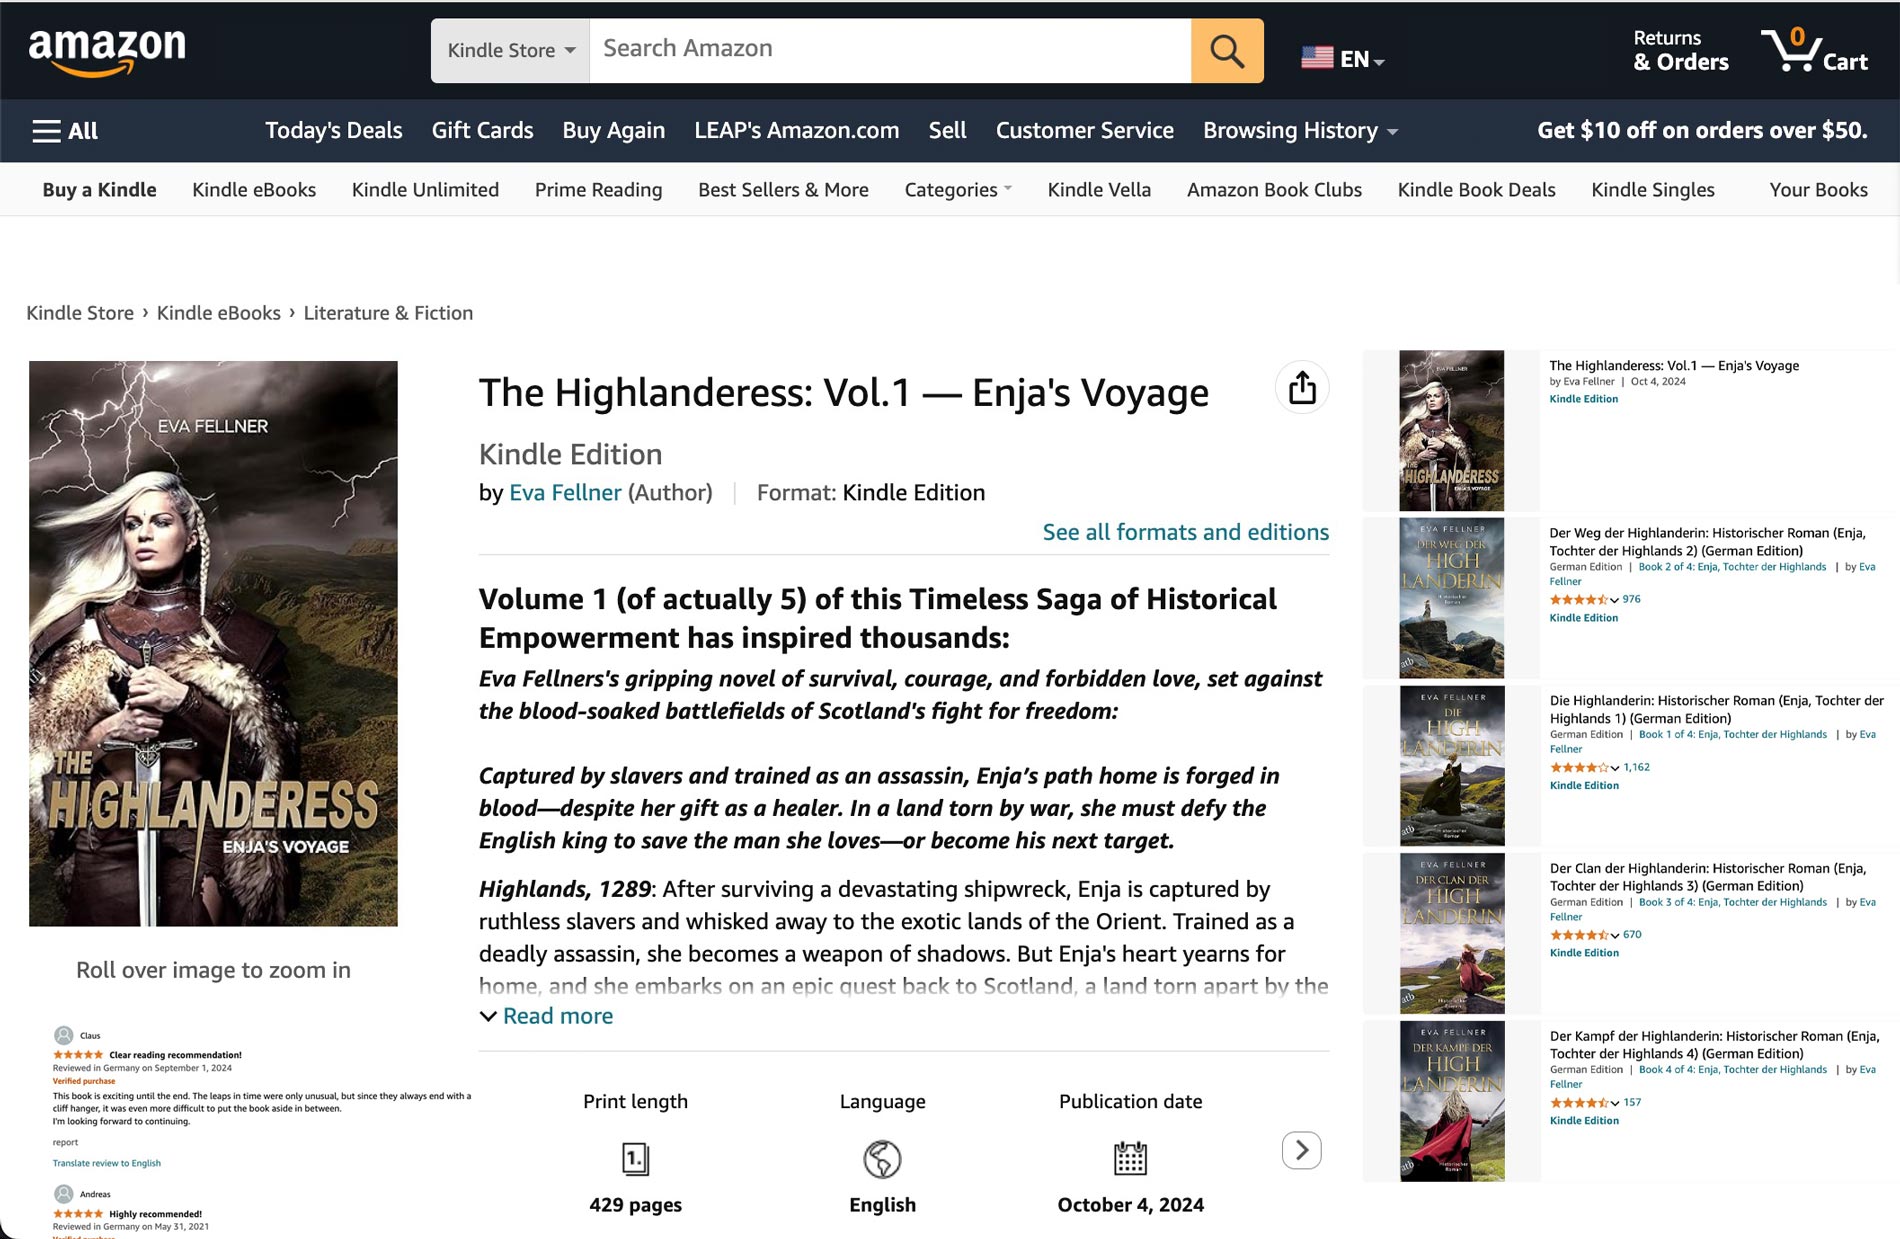Open the All hamburger menu
Viewport: 1900px width, 1239px height.
click(x=65, y=131)
